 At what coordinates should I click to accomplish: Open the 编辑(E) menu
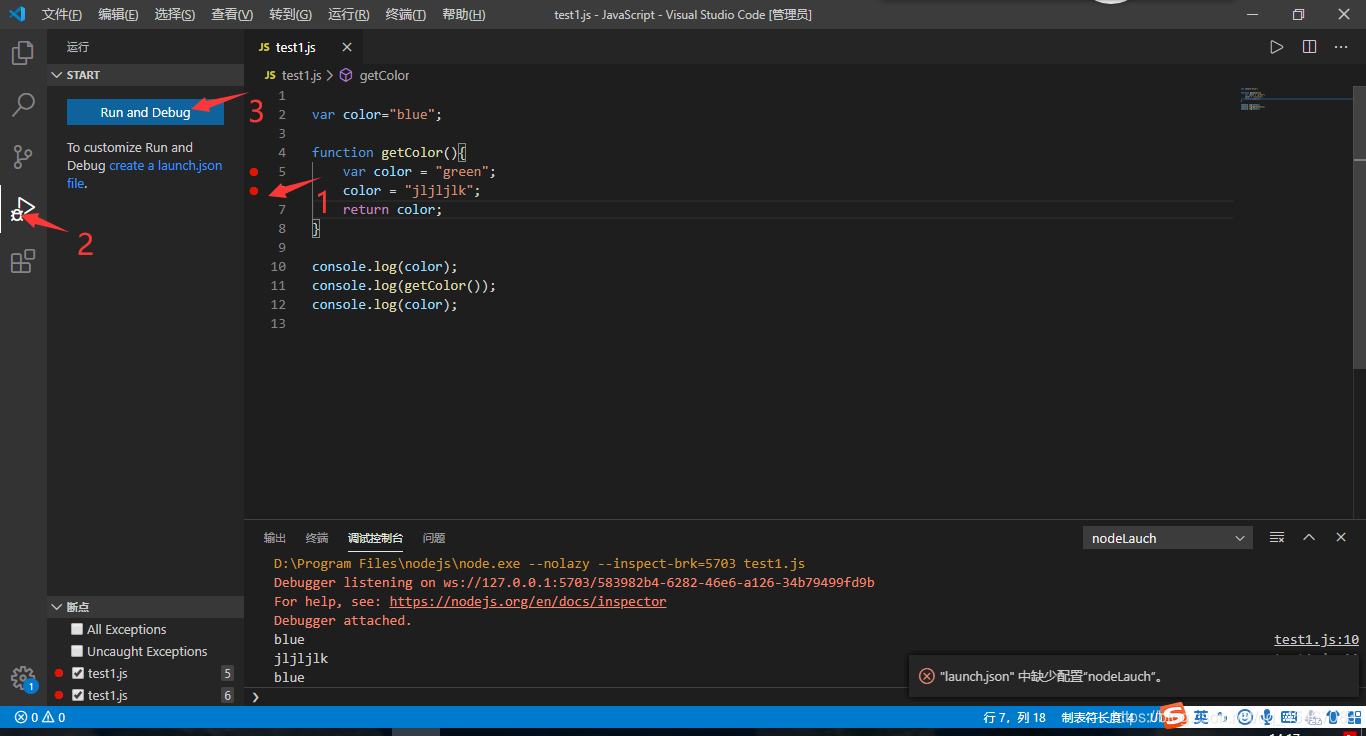click(x=119, y=15)
